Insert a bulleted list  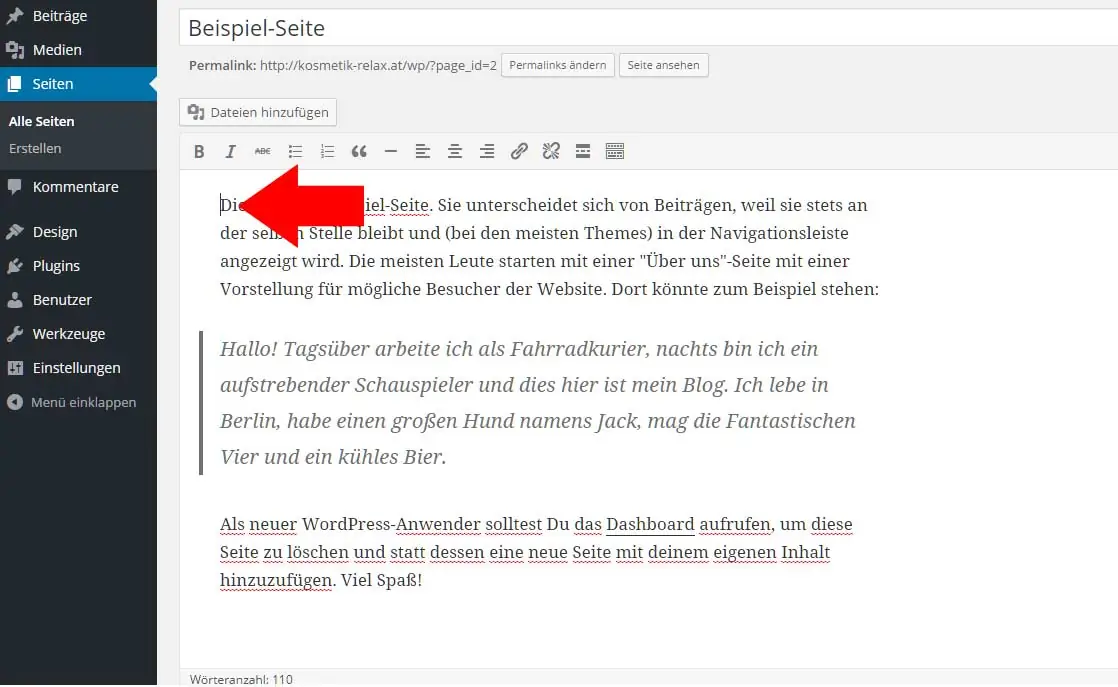click(x=295, y=151)
